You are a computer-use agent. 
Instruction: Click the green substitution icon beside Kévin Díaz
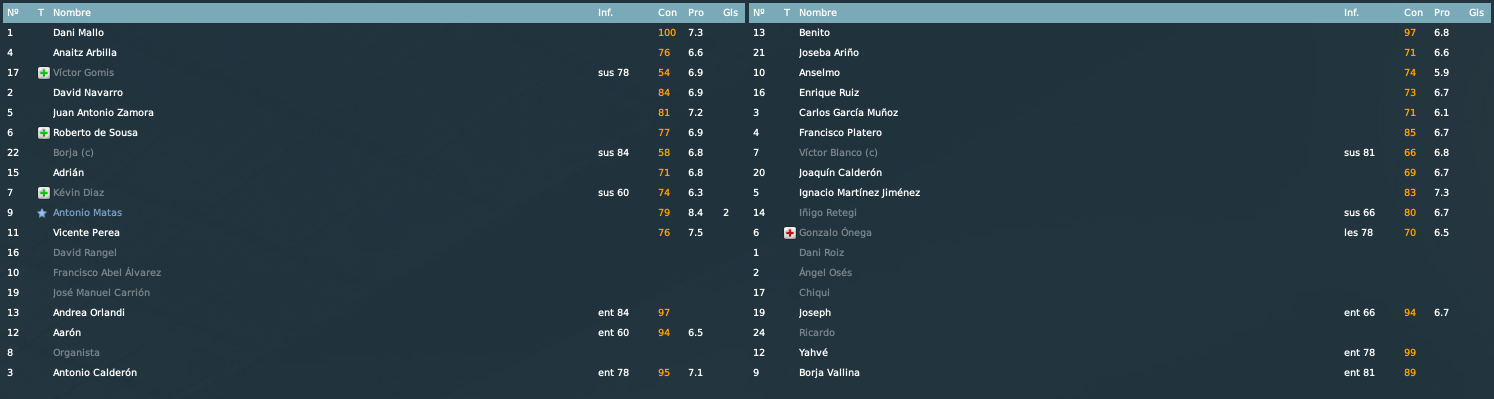pyautogui.click(x=43, y=193)
